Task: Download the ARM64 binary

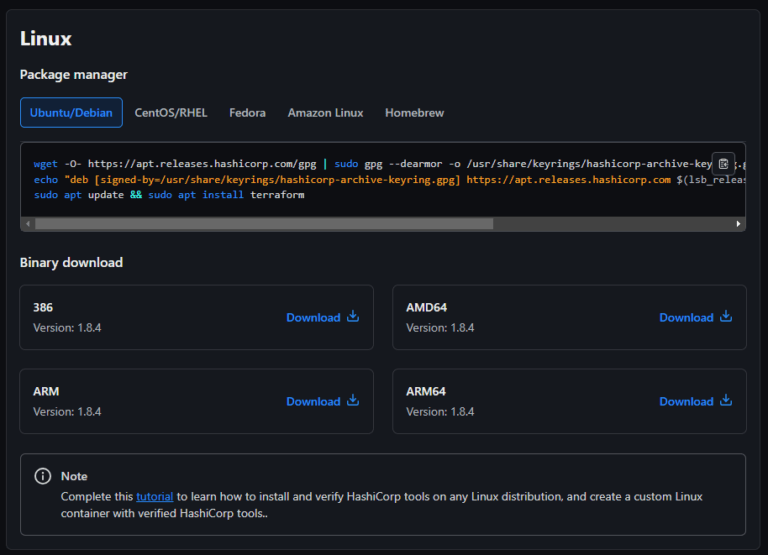Action: 696,401
